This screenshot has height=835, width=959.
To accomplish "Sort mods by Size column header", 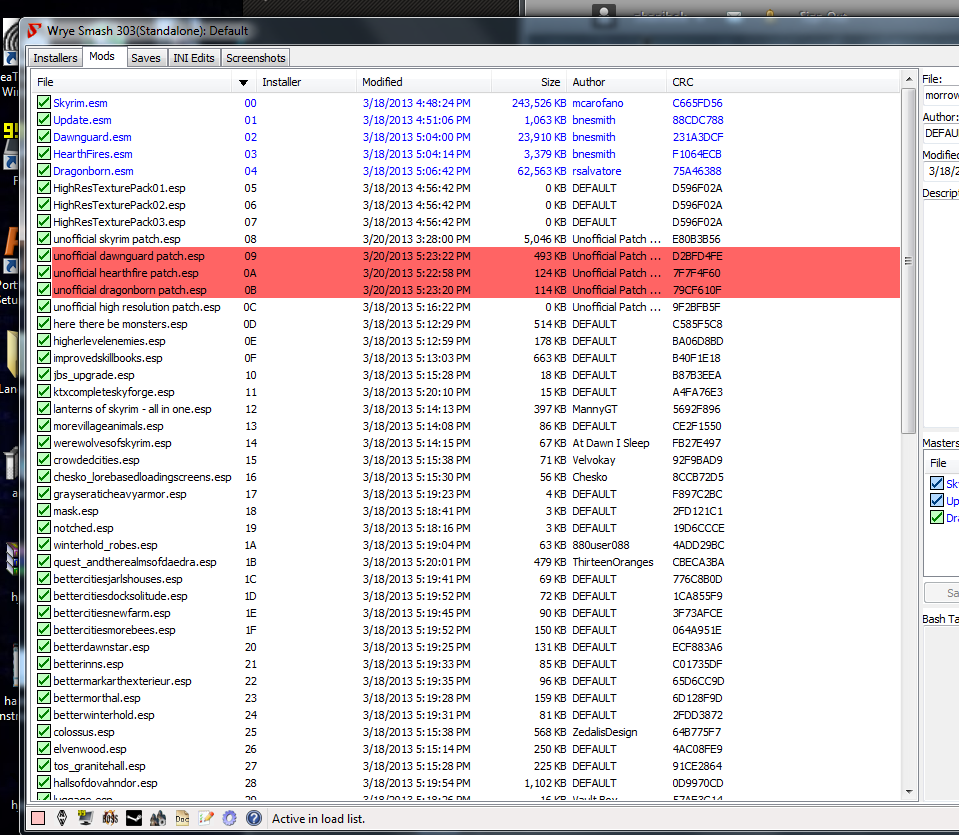I will coord(529,82).
